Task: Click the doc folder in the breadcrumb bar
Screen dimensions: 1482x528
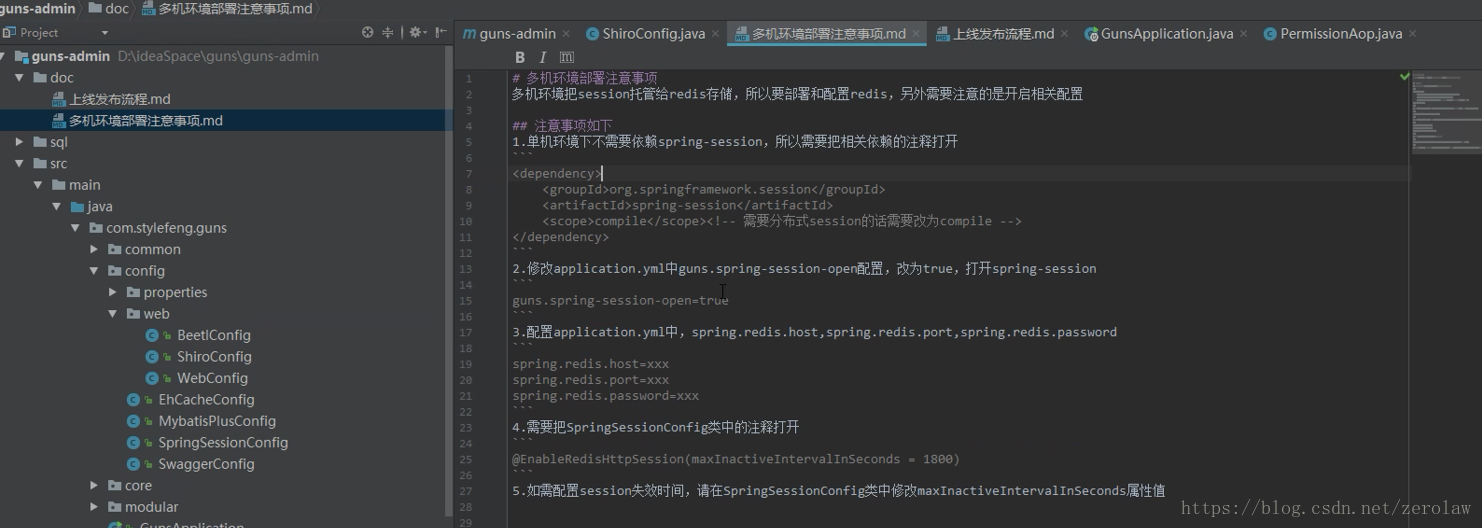Action: click(x=108, y=9)
